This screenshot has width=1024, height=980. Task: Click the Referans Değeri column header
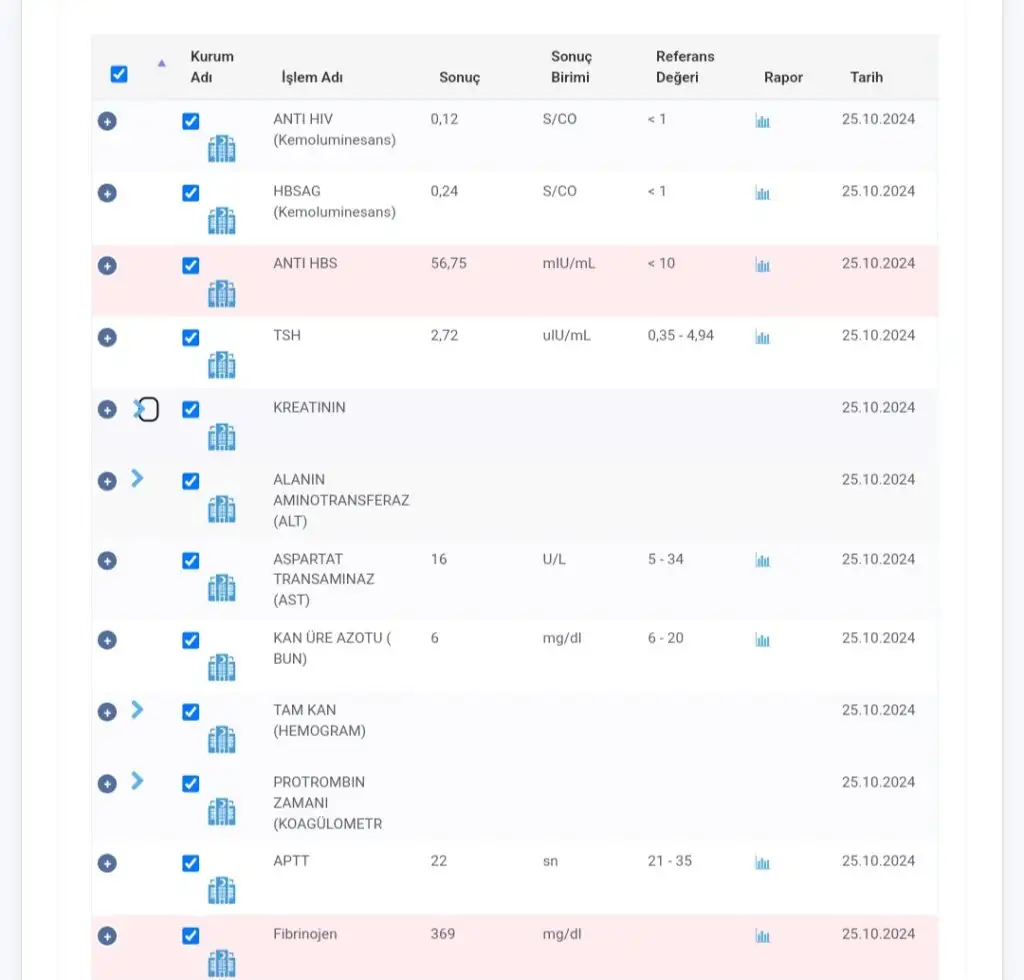tap(685, 67)
